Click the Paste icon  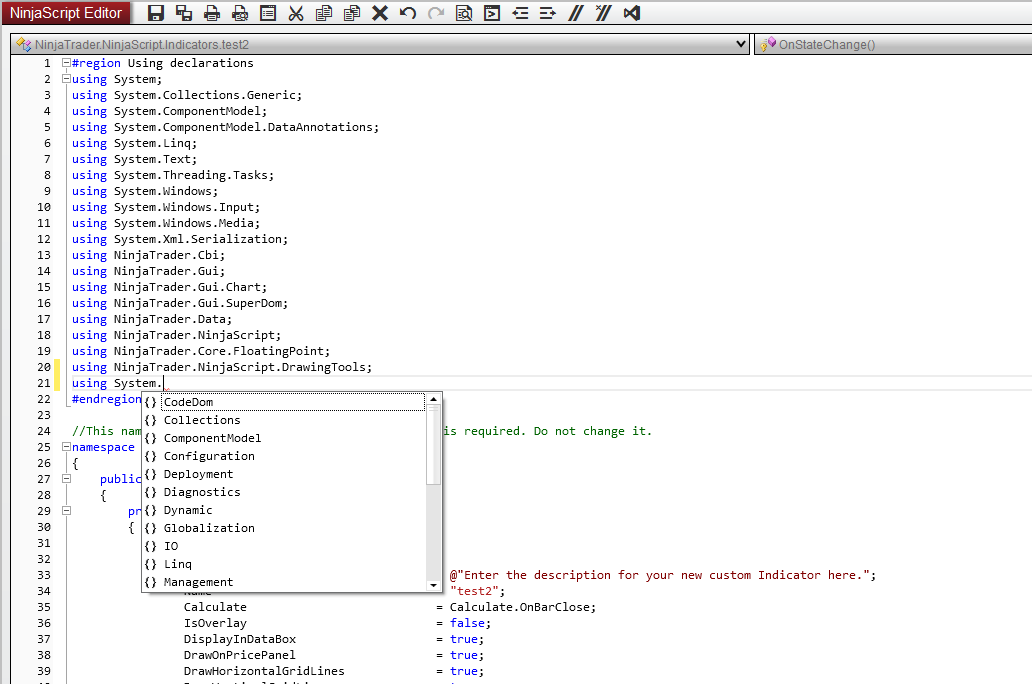[x=352, y=13]
